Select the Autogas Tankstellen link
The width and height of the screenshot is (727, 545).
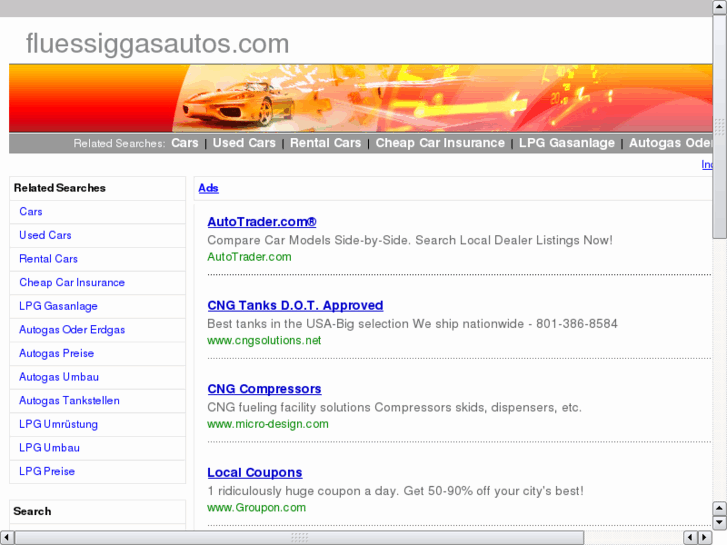(69, 401)
